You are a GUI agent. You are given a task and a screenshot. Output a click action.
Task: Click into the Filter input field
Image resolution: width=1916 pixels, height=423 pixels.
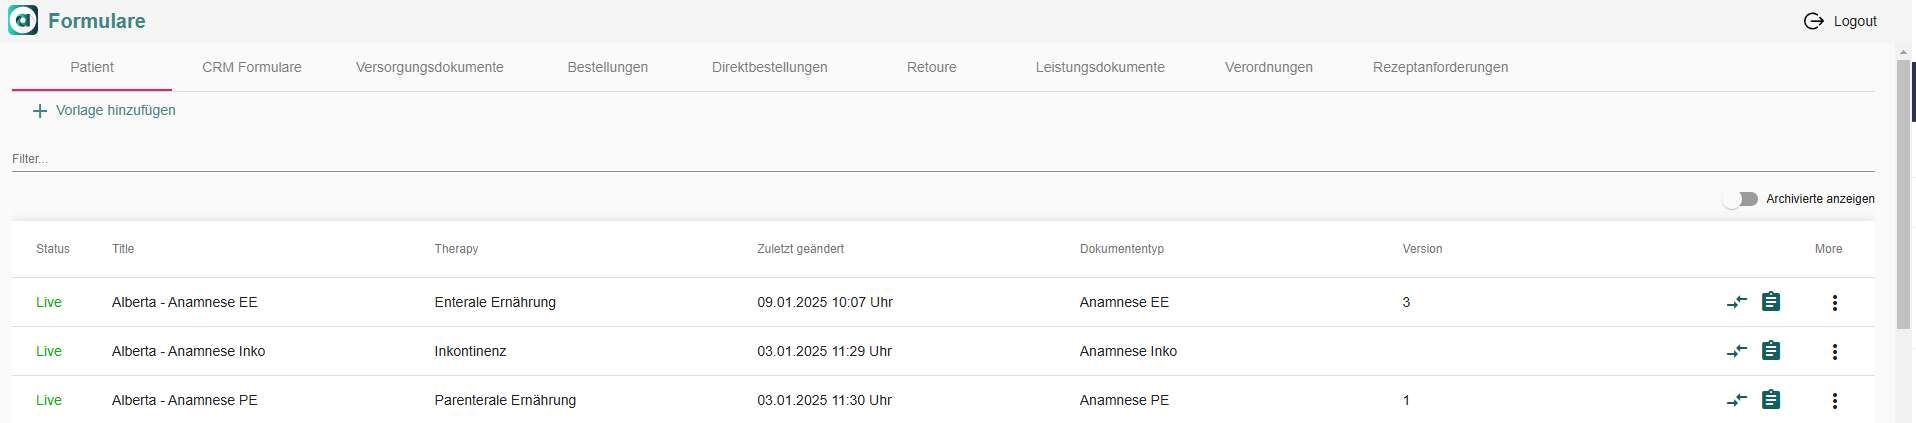(x=940, y=159)
